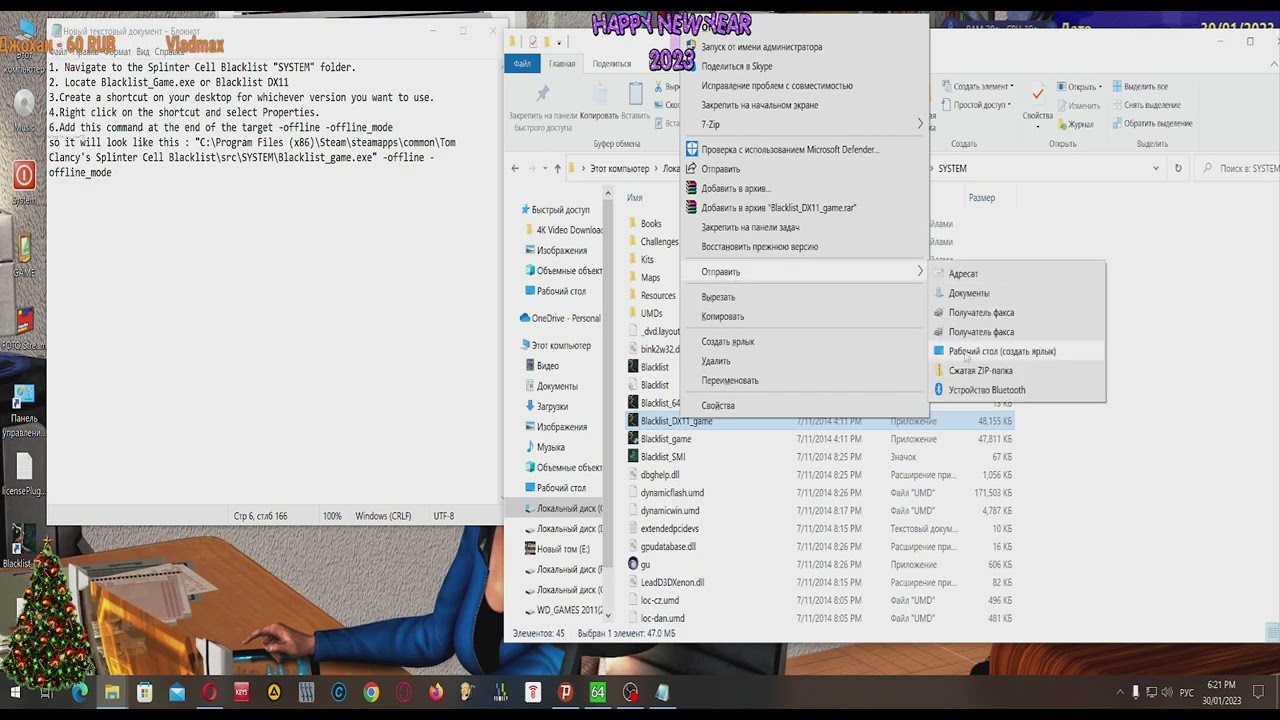Click the Blacklist_DX11_game application icon
The width and height of the screenshot is (1280, 720).
click(x=633, y=421)
